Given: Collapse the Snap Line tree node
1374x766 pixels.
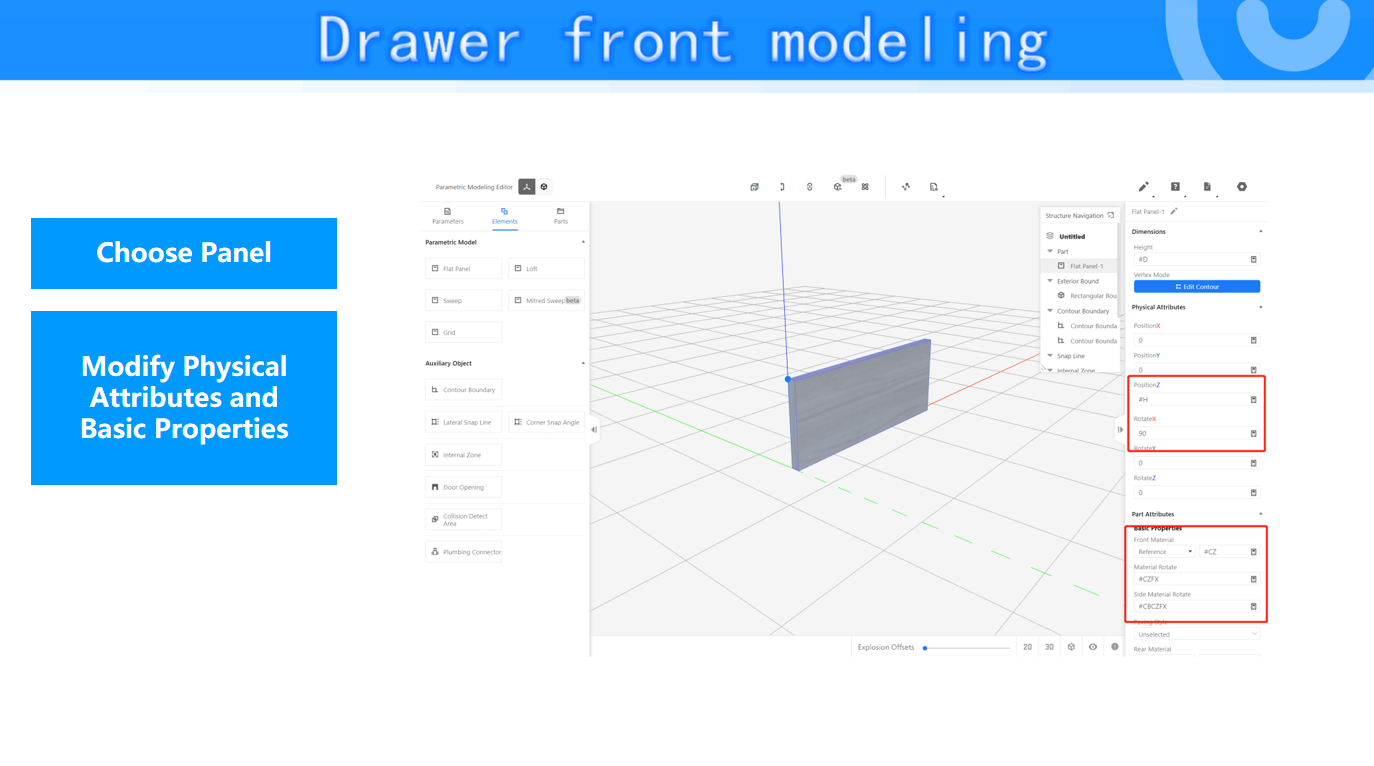Looking at the screenshot, I should (x=1050, y=356).
